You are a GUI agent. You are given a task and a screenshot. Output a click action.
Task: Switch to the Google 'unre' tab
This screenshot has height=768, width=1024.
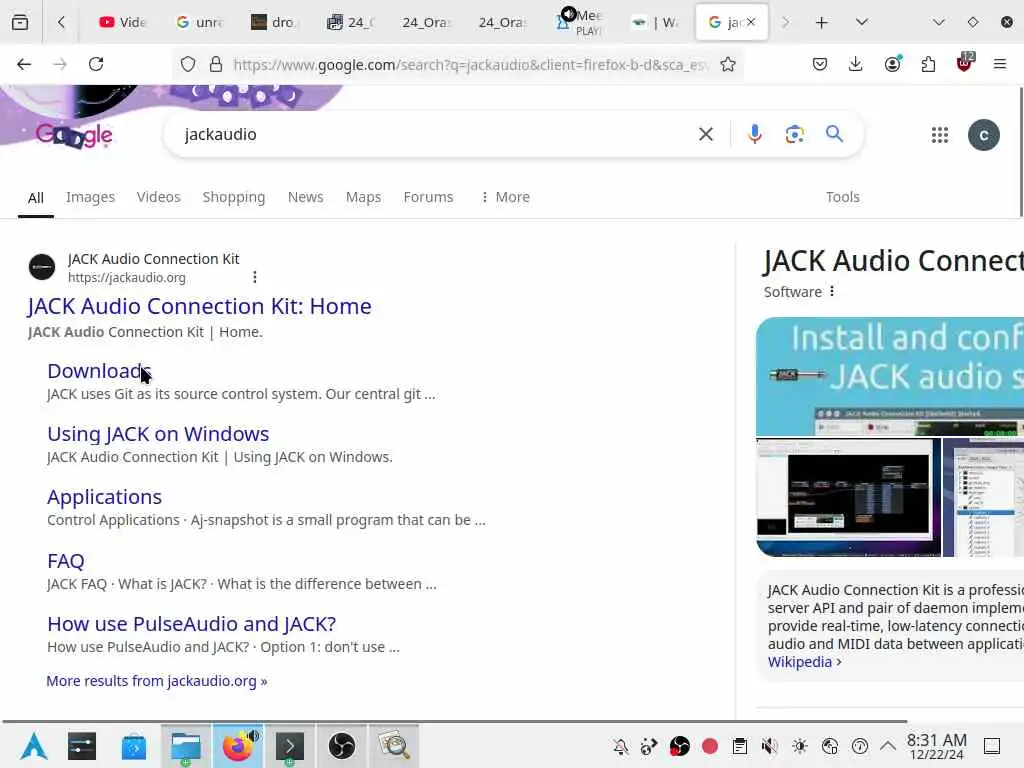(200, 22)
